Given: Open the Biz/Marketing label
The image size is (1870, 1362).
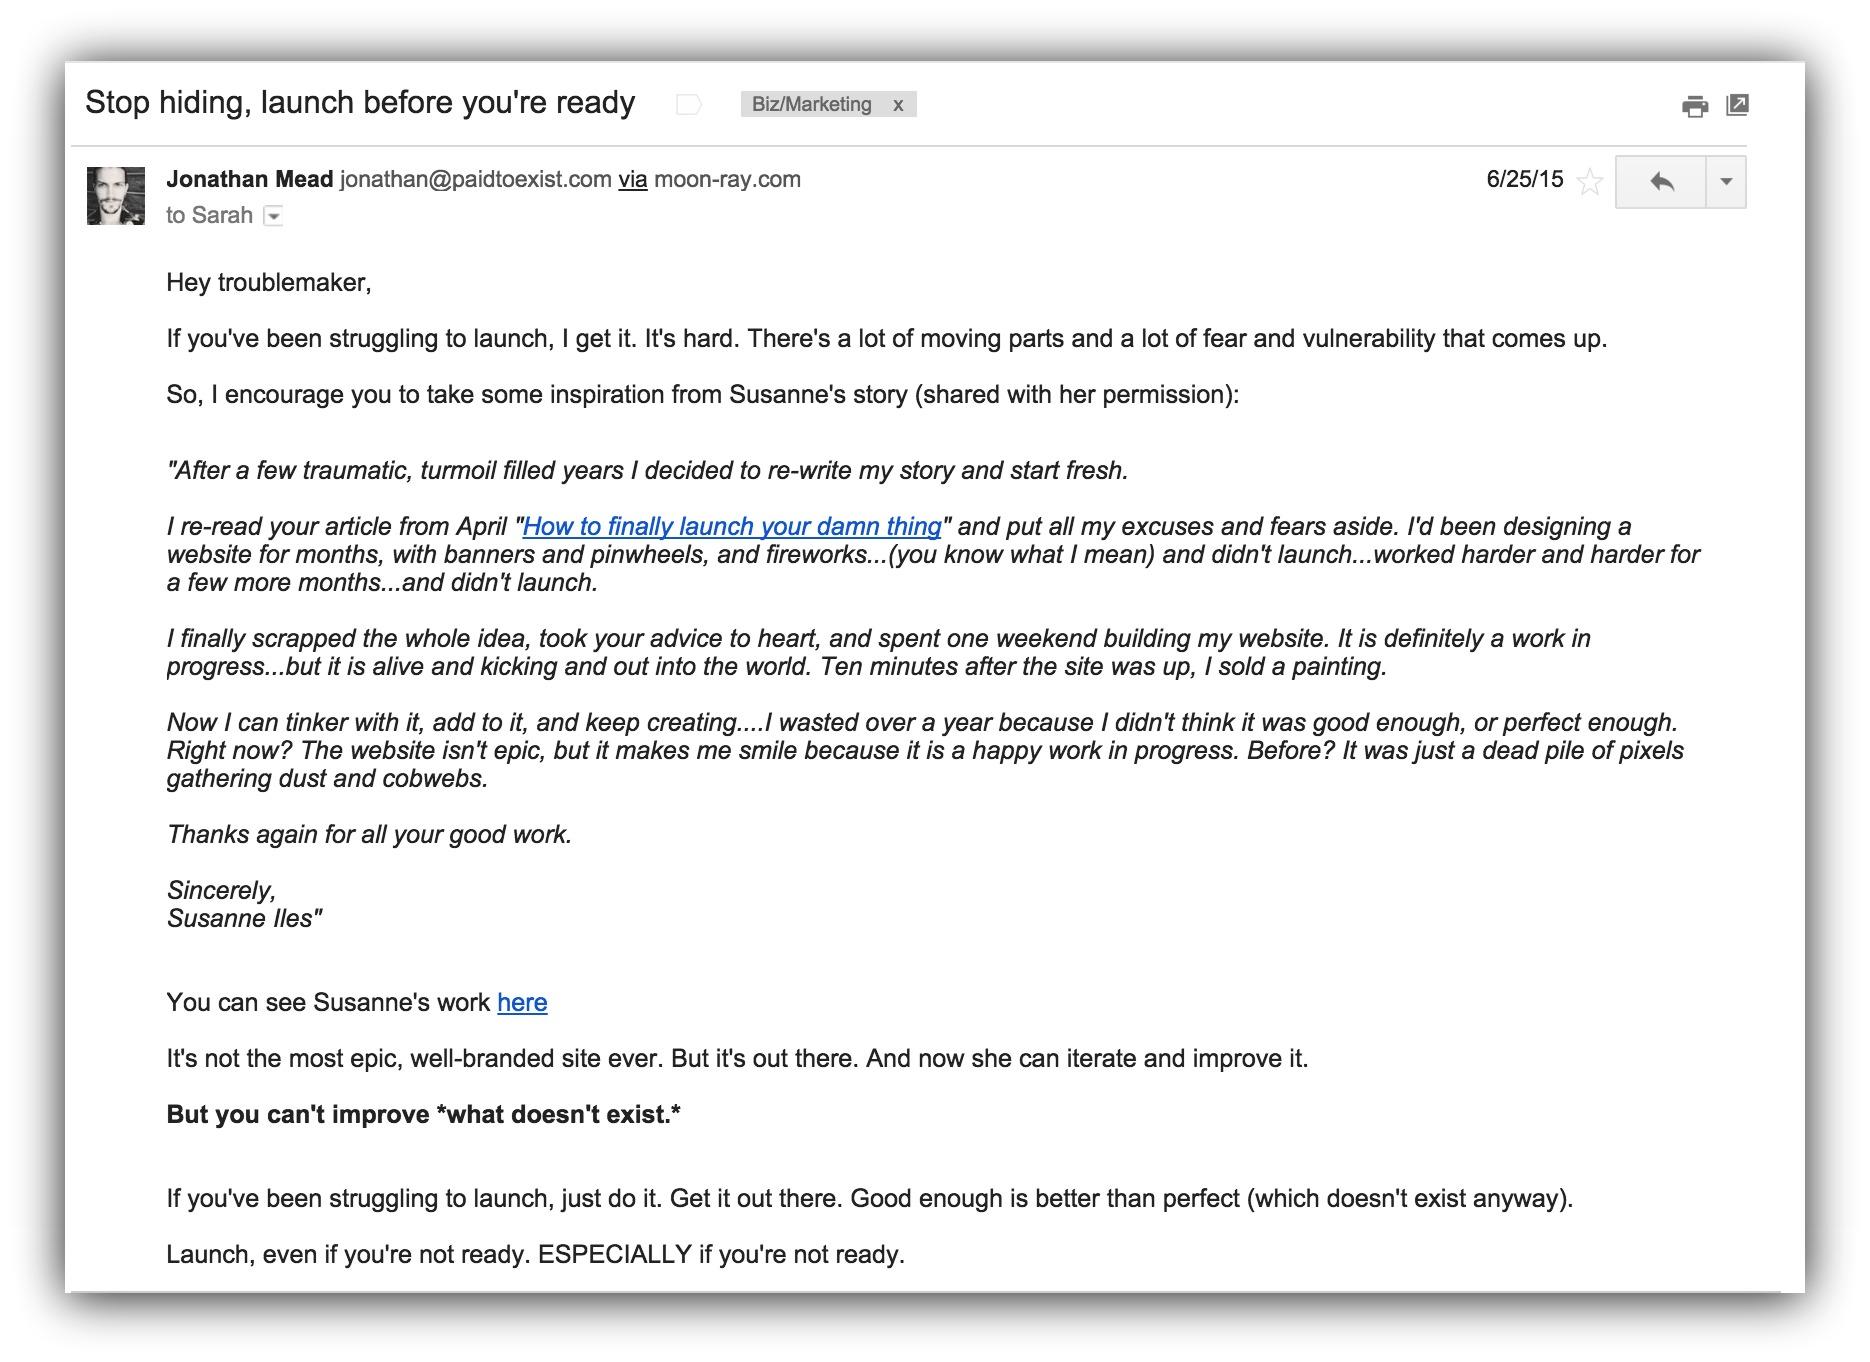Looking at the screenshot, I should (x=811, y=105).
